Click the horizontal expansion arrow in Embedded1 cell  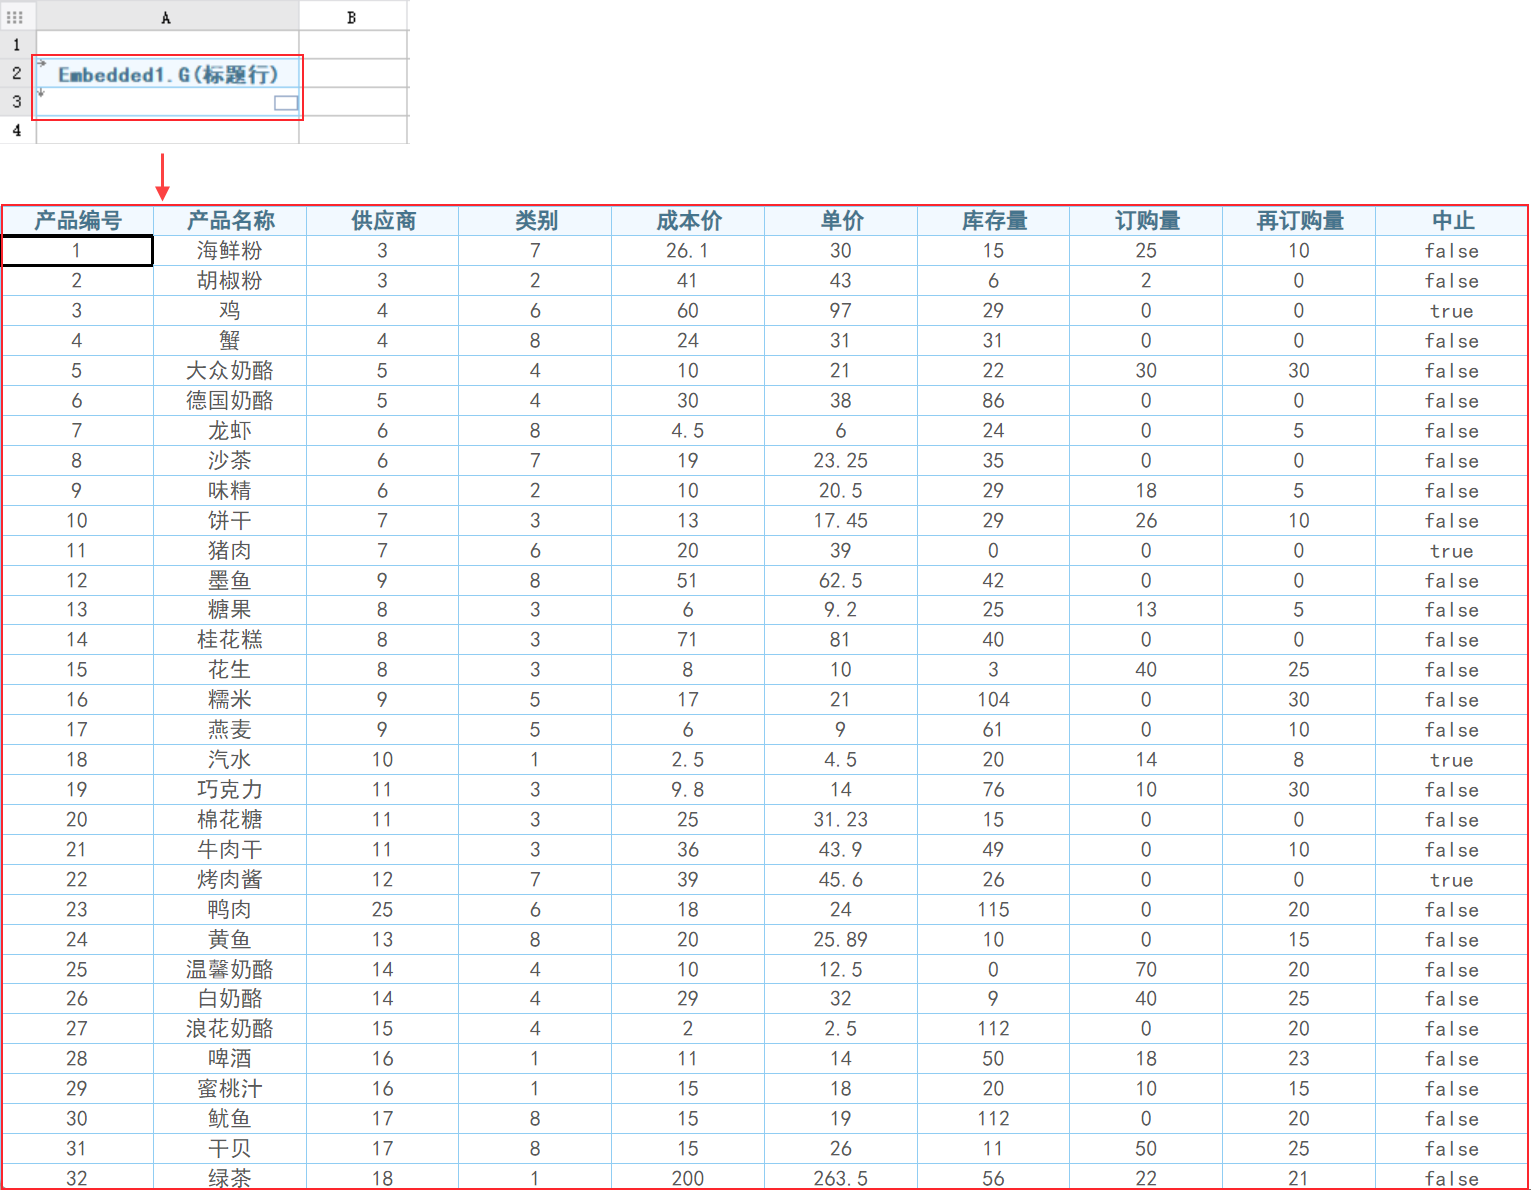[x=42, y=61]
